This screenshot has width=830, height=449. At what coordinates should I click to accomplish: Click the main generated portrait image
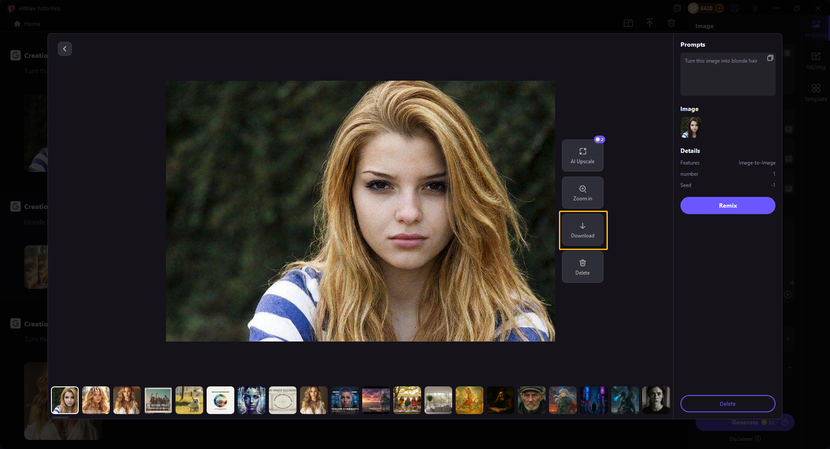pos(360,211)
